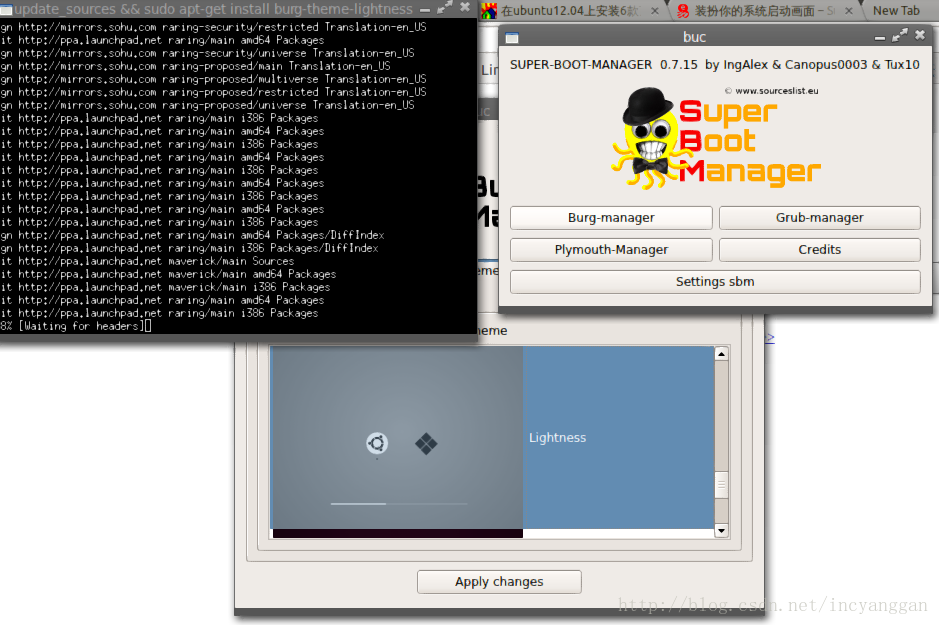
Task: Close the buc window
Action: [920, 35]
